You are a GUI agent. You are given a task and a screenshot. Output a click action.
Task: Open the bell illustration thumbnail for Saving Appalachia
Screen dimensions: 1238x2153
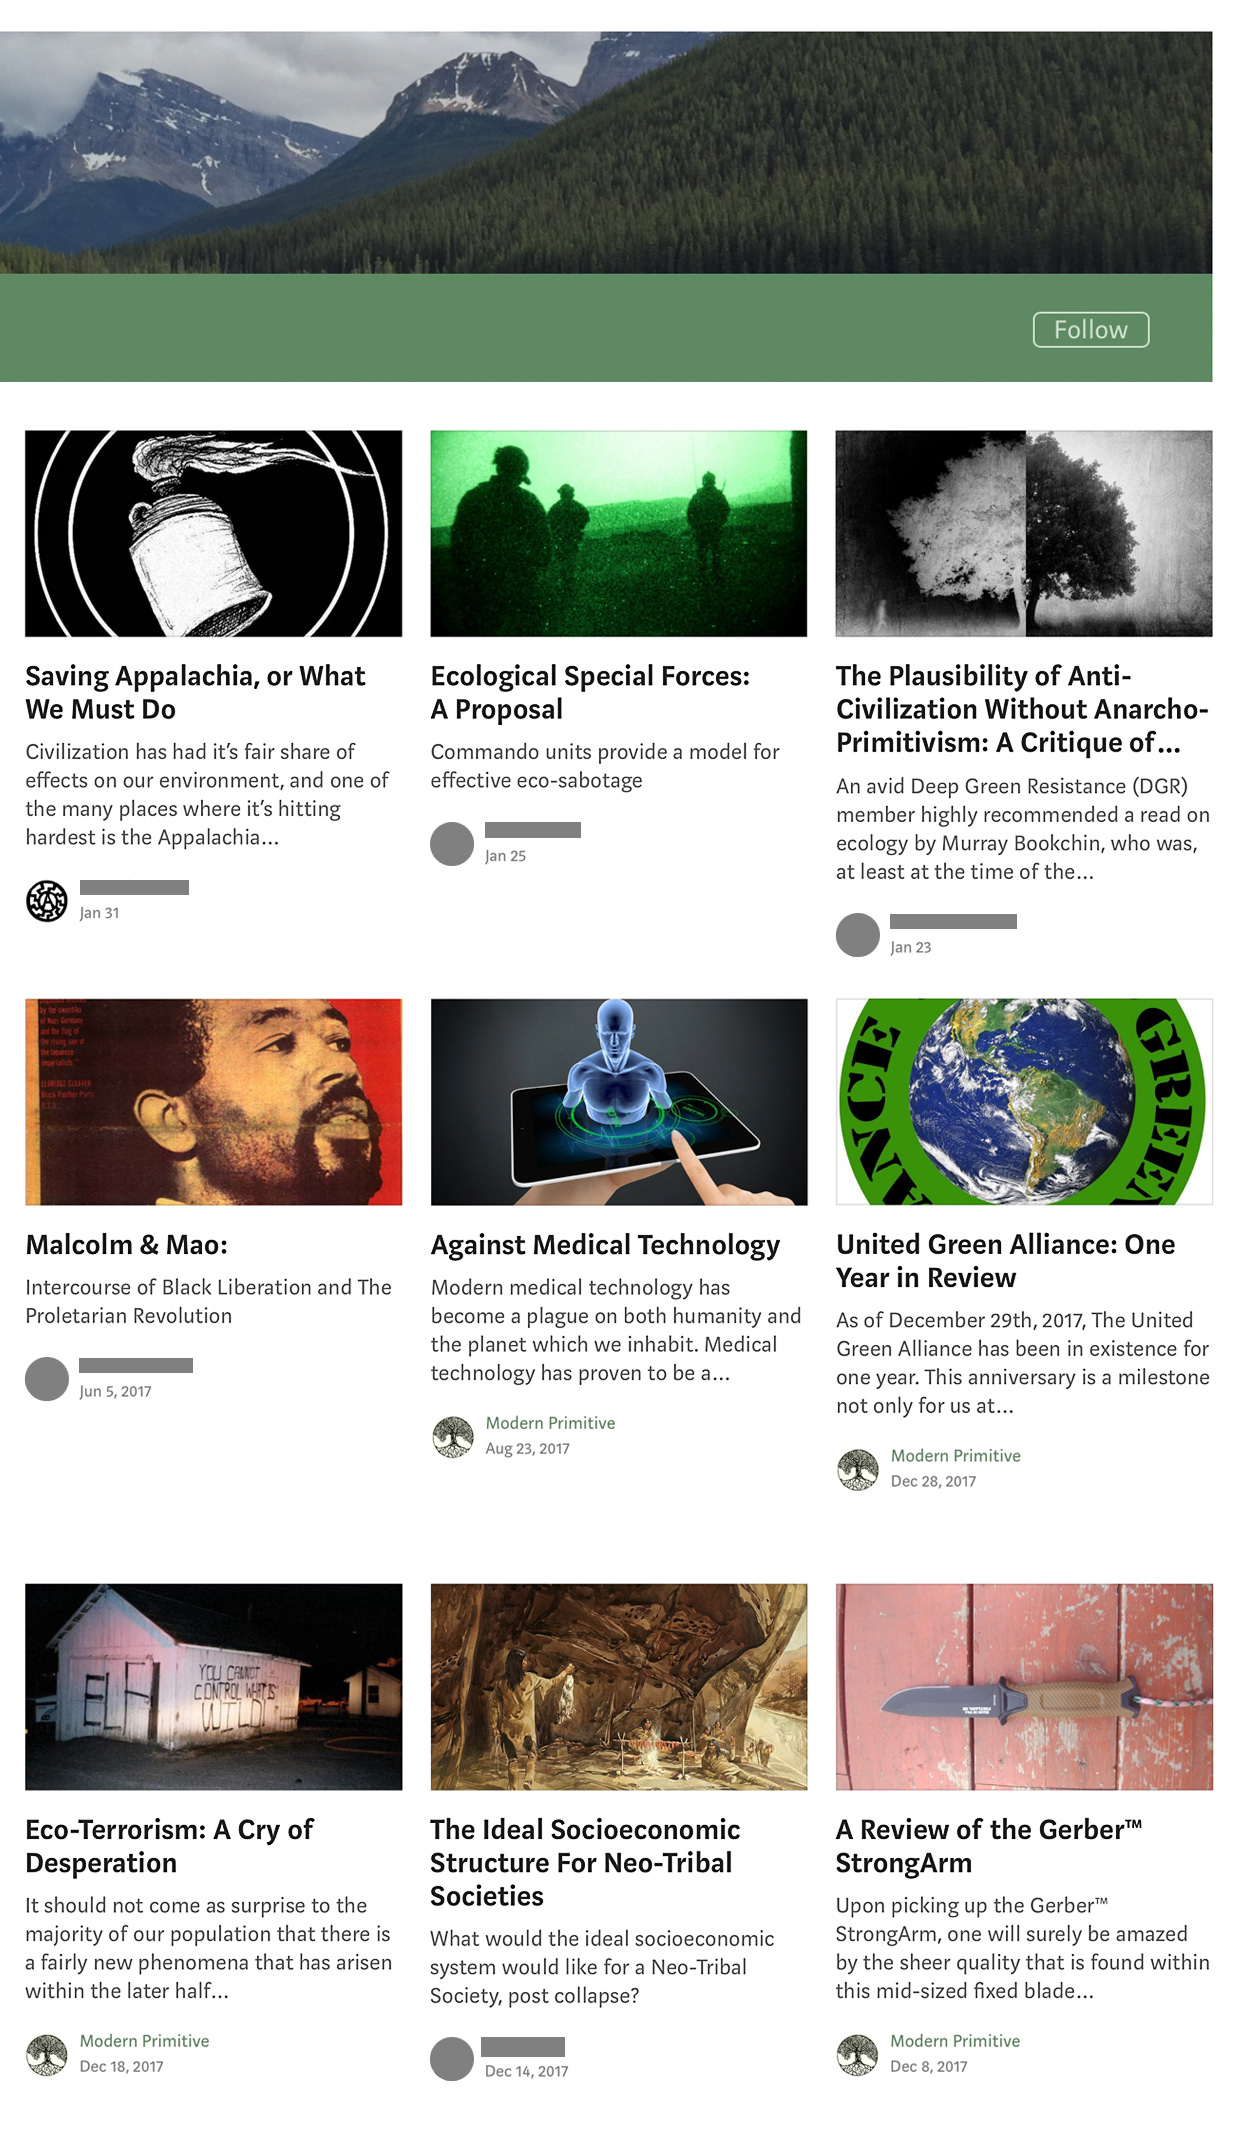pyautogui.click(x=213, y=533)
